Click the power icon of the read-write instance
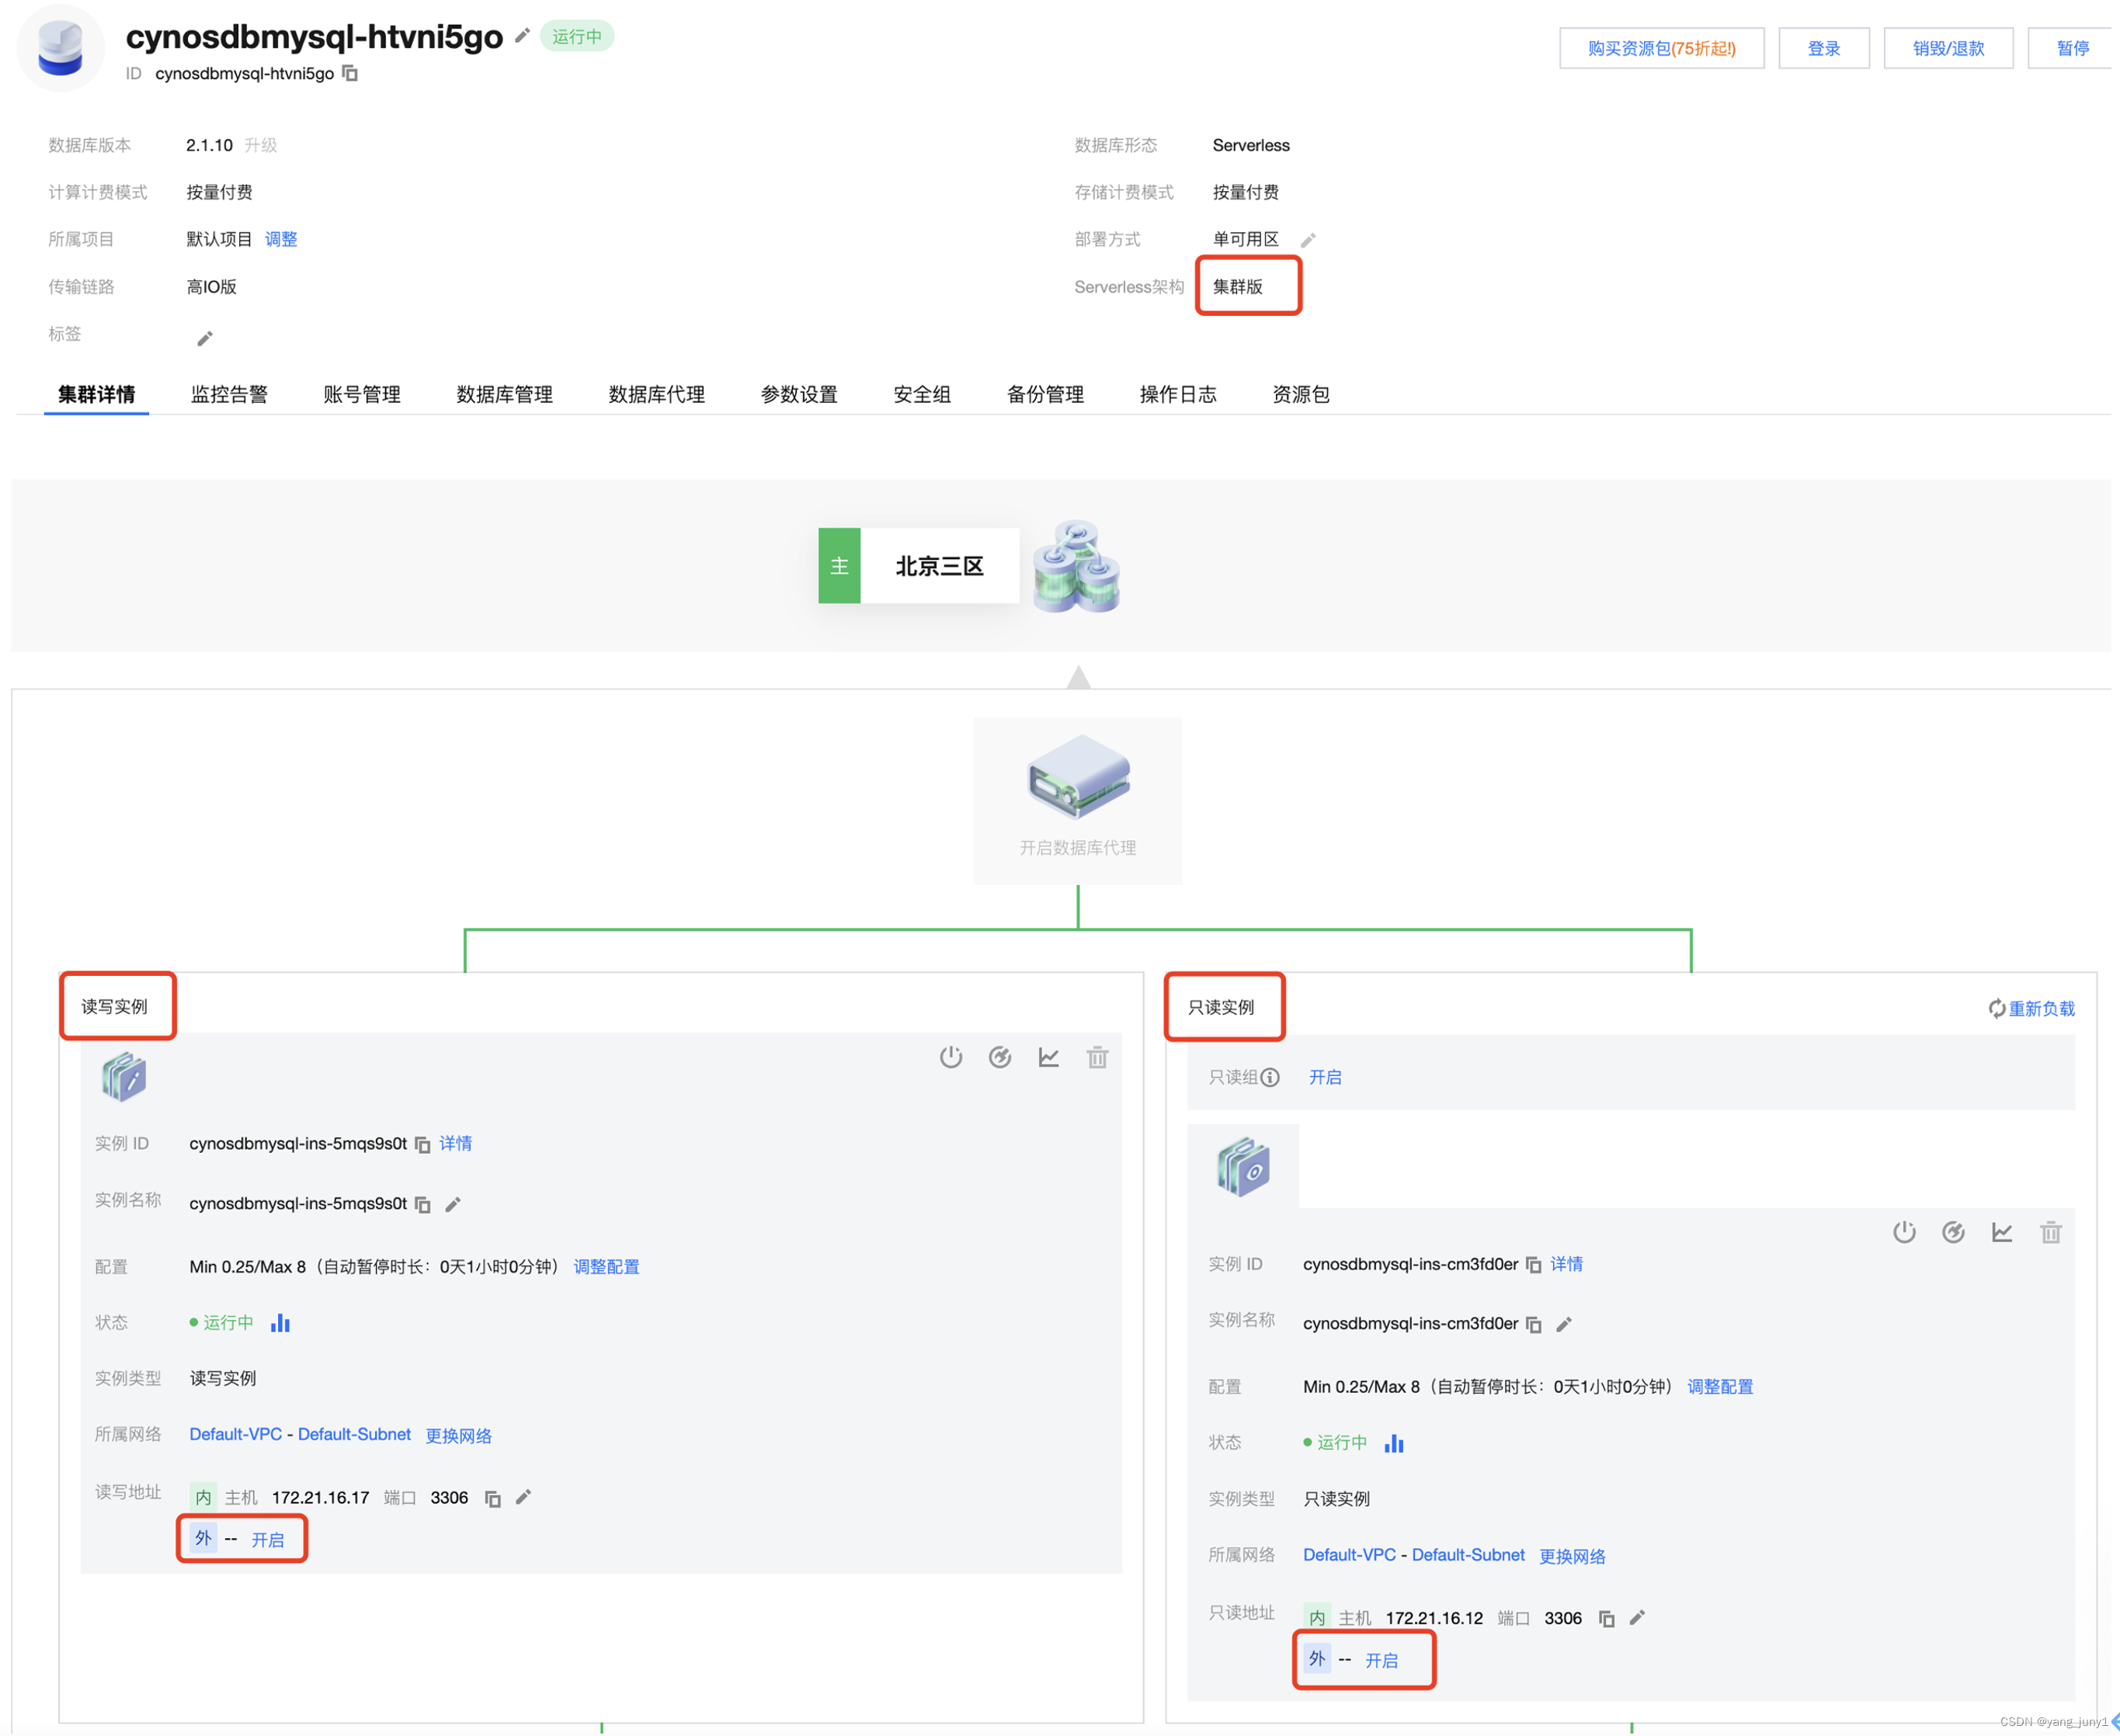The width and height of the screenshot is (2120, 1736). coord(951,1057)
